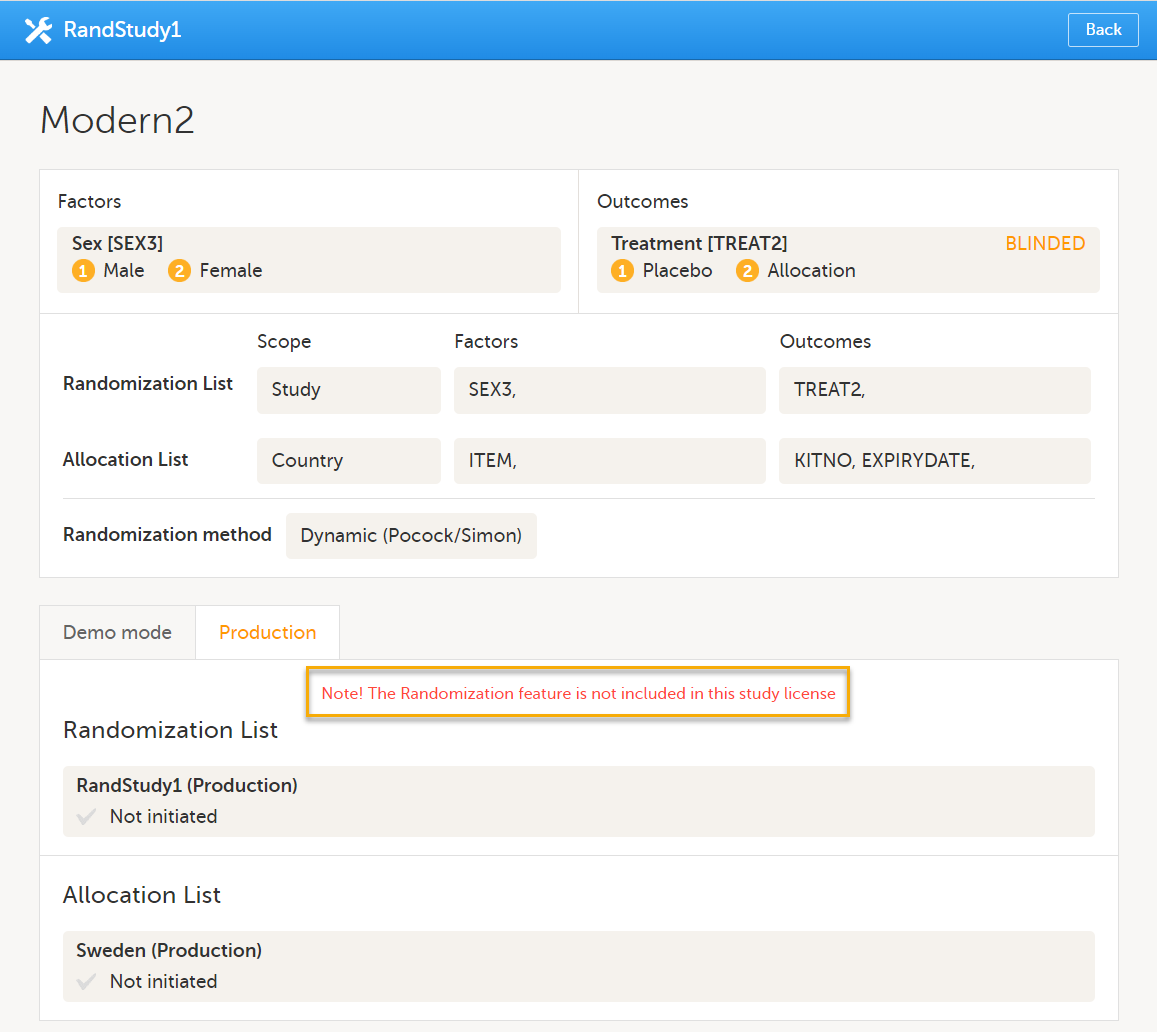The height and width of the screenshot is (1032, 1157).
Task: Click the Study scope field
Action: (348, 390)
